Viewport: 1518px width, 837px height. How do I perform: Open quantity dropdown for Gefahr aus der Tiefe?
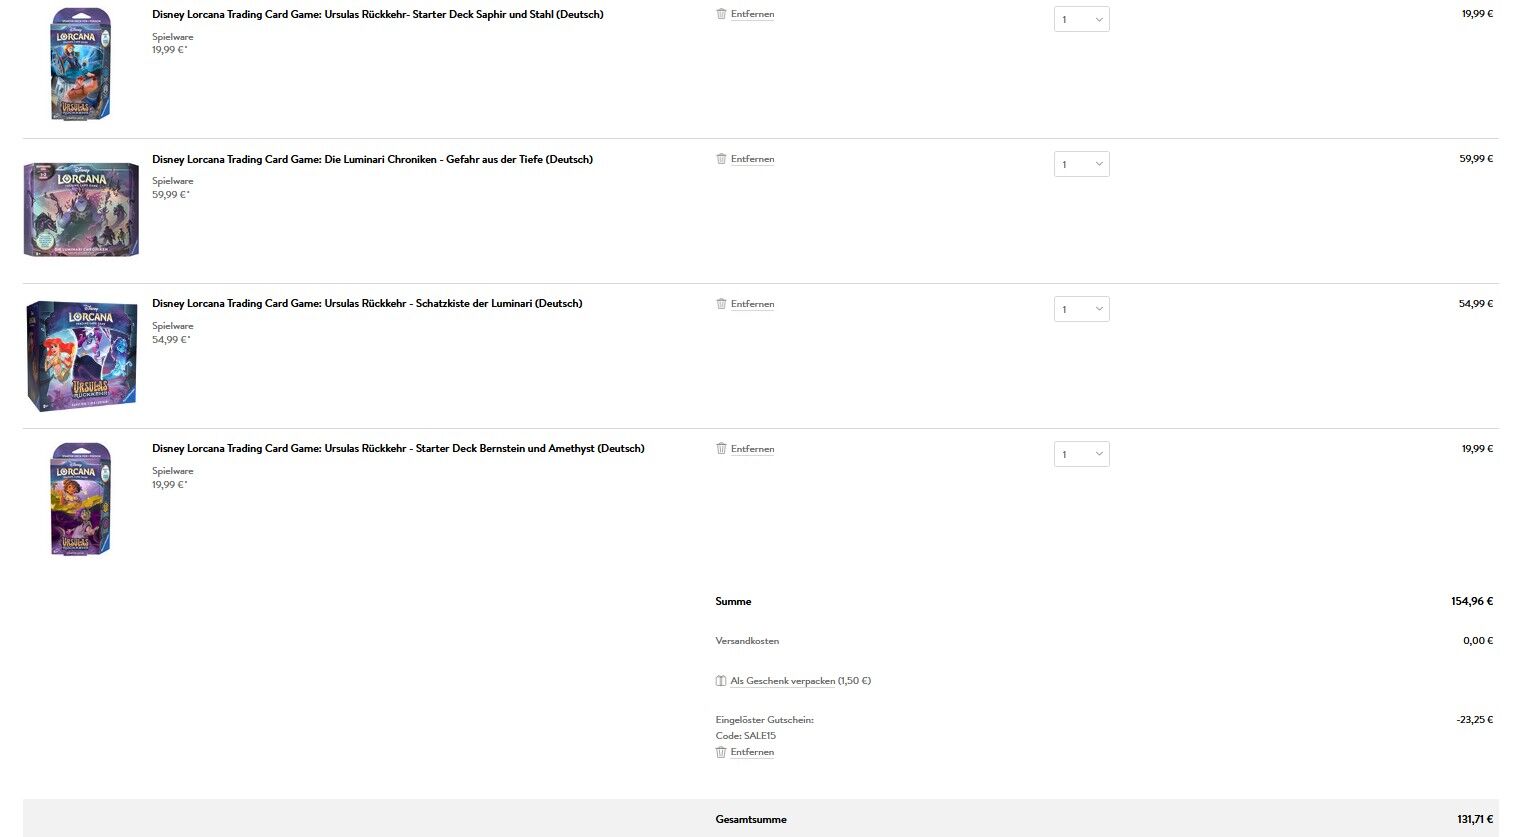(x=1081, y=164)
